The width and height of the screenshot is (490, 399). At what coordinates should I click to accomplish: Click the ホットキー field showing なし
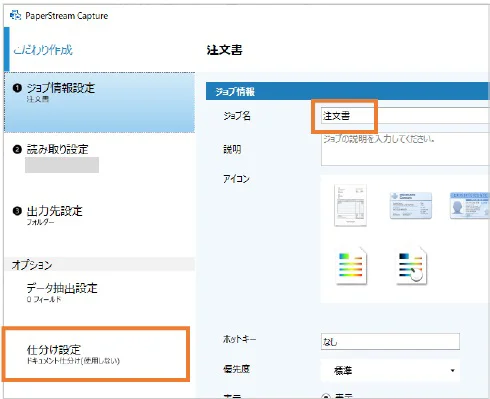(x=390, y=341)
